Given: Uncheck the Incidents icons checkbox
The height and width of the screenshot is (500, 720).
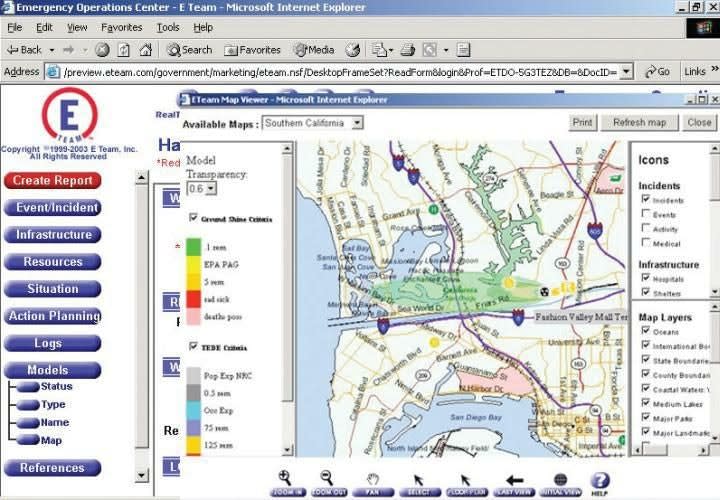Looking at the screenshot, I should pyautogui.click(x=644, y=200).
